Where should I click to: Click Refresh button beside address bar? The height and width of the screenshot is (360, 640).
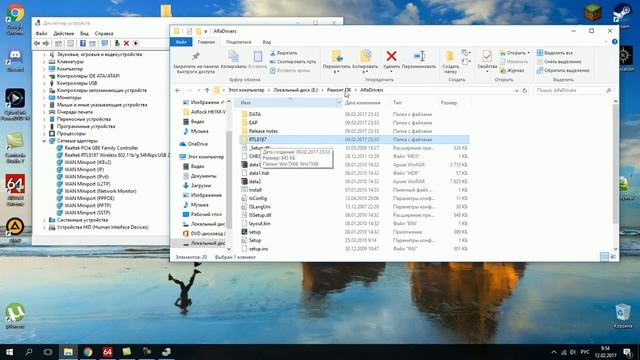[x=525, y=90]
